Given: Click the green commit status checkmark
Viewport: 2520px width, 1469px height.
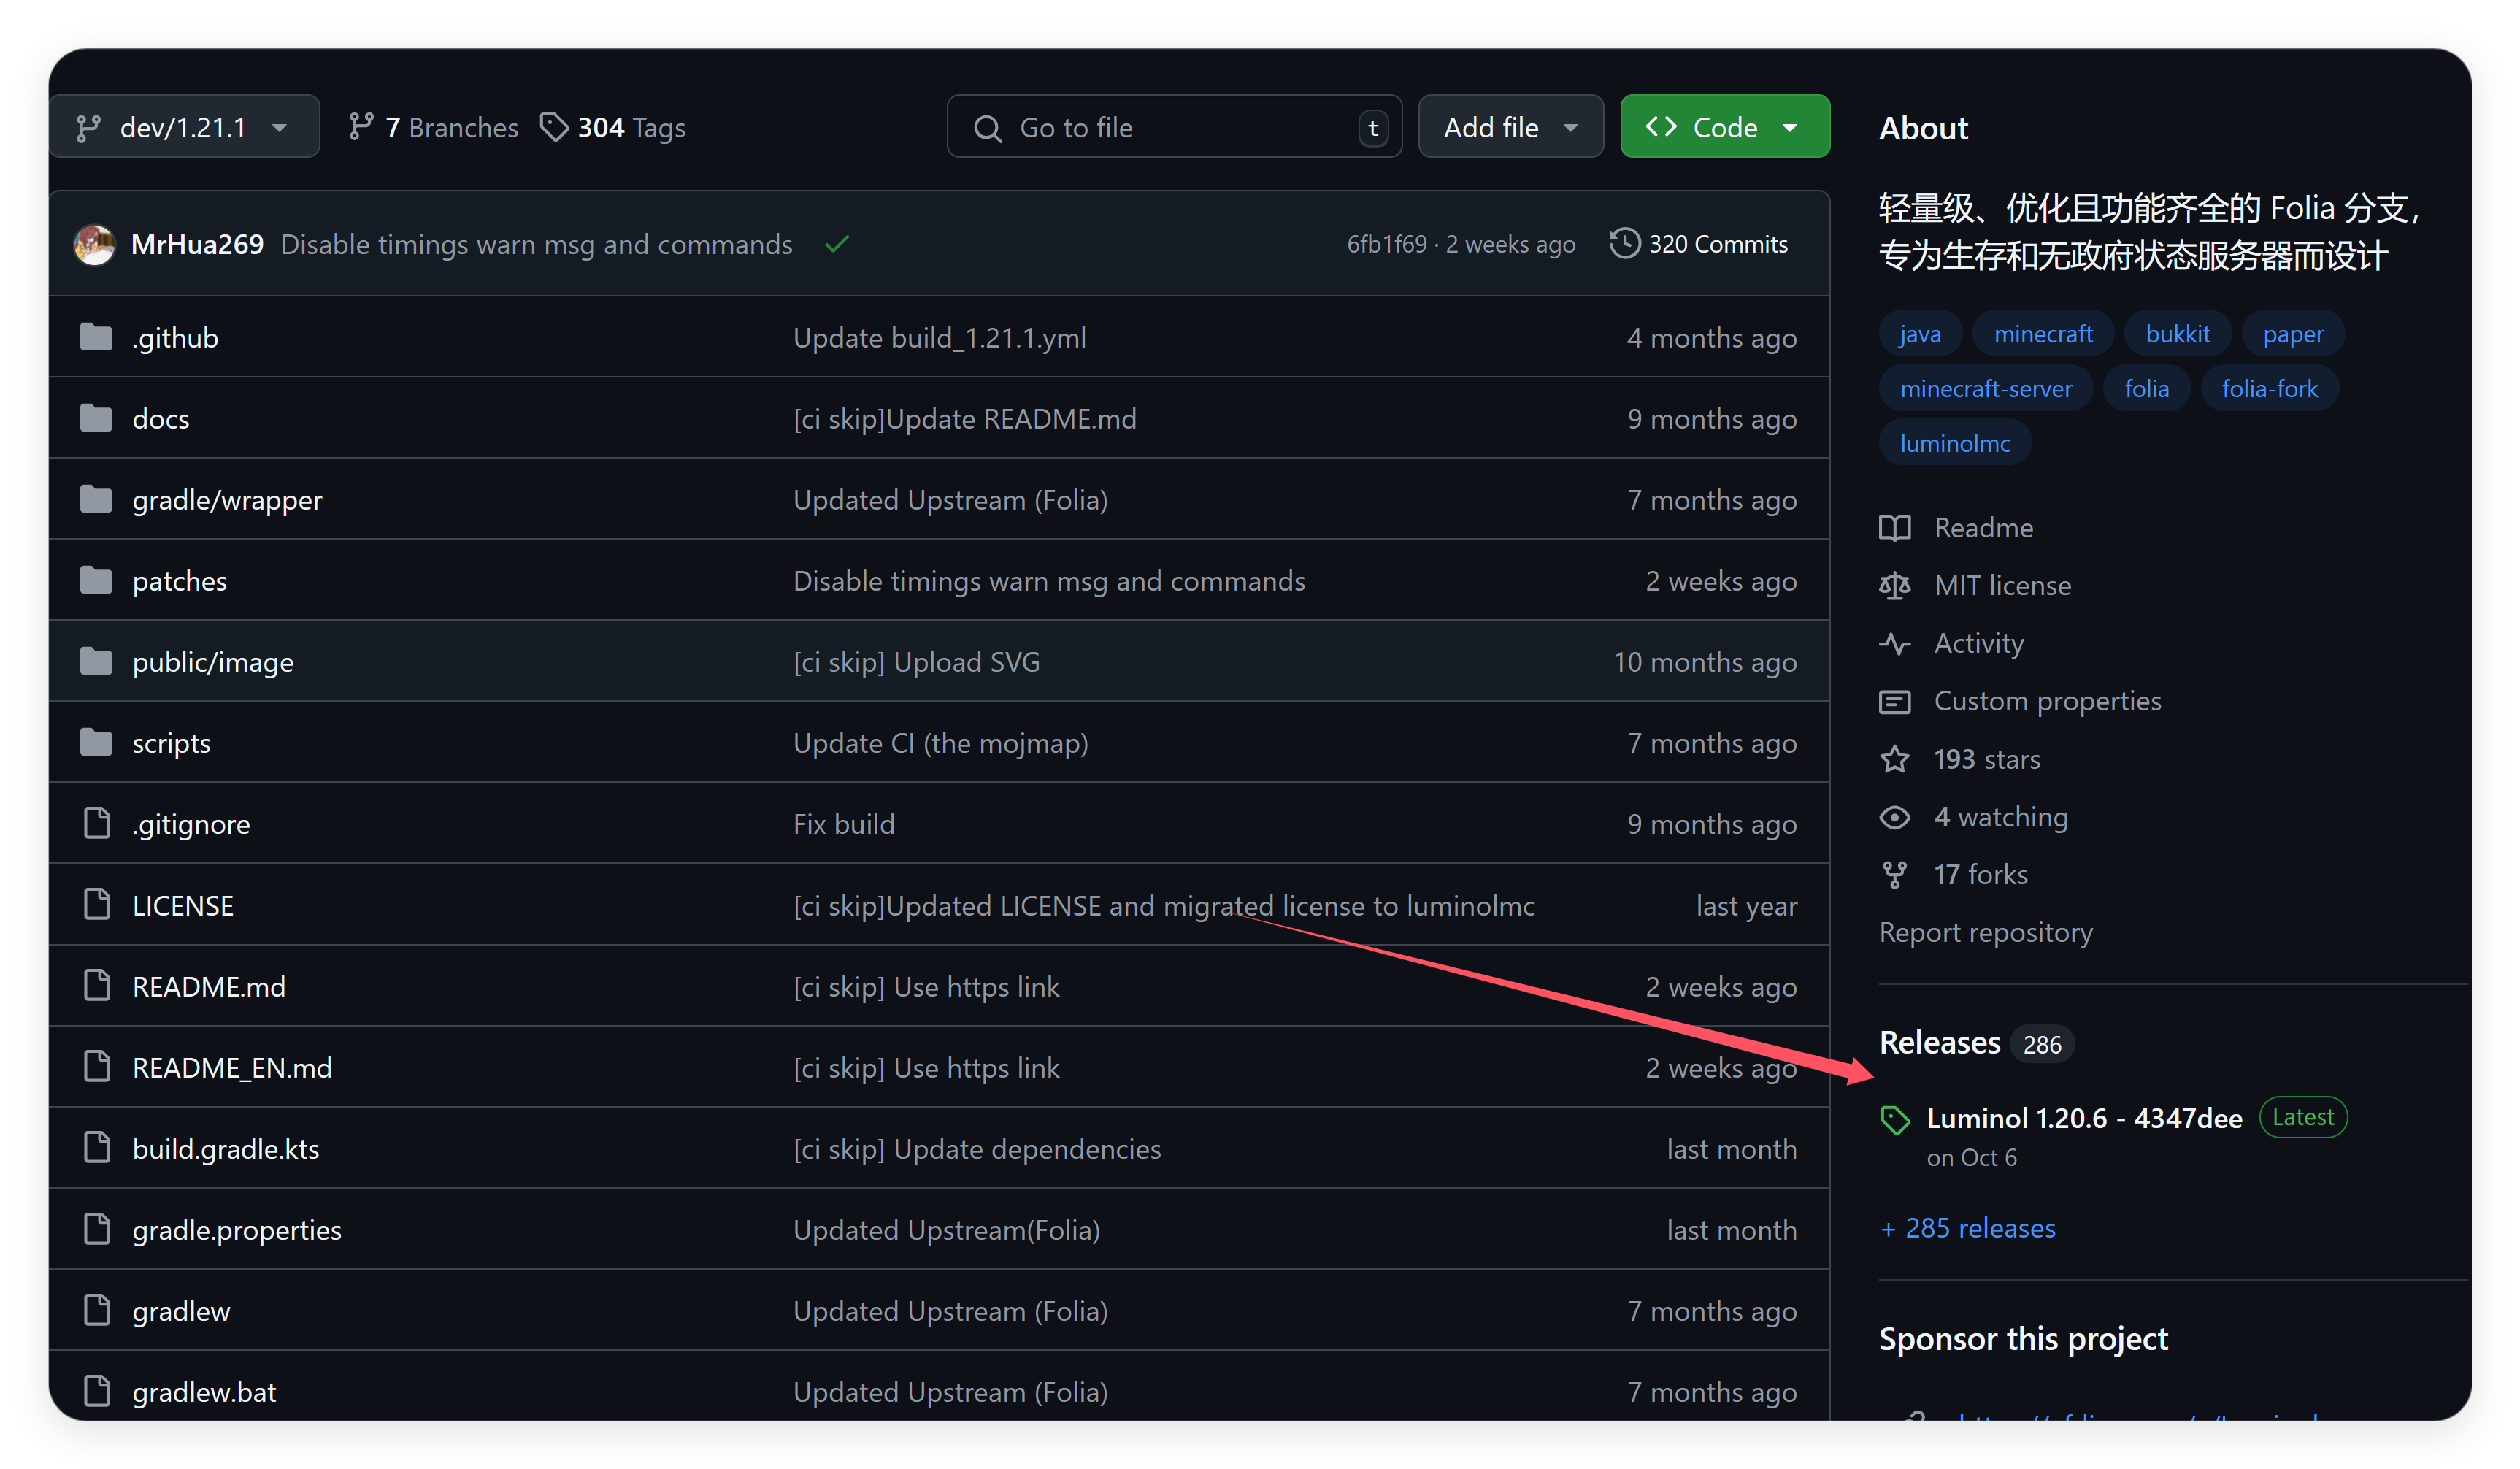Looking at the screenshot, I should coord(837,244).
